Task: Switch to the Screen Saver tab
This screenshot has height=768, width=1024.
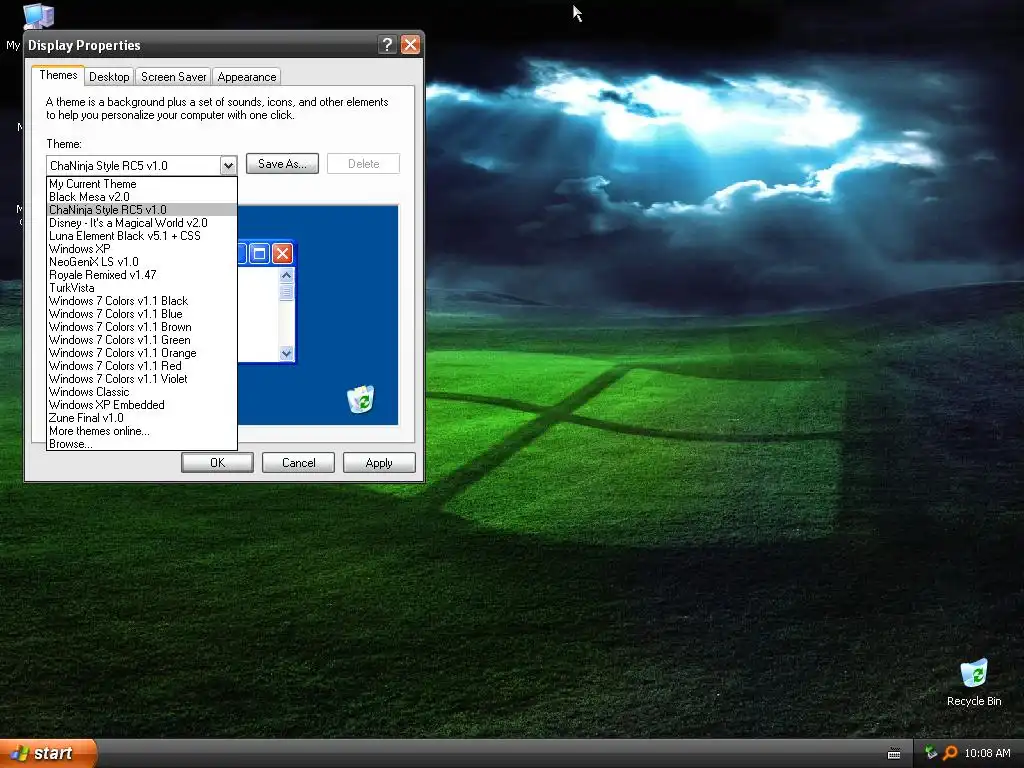Action: tap(174, 76)
